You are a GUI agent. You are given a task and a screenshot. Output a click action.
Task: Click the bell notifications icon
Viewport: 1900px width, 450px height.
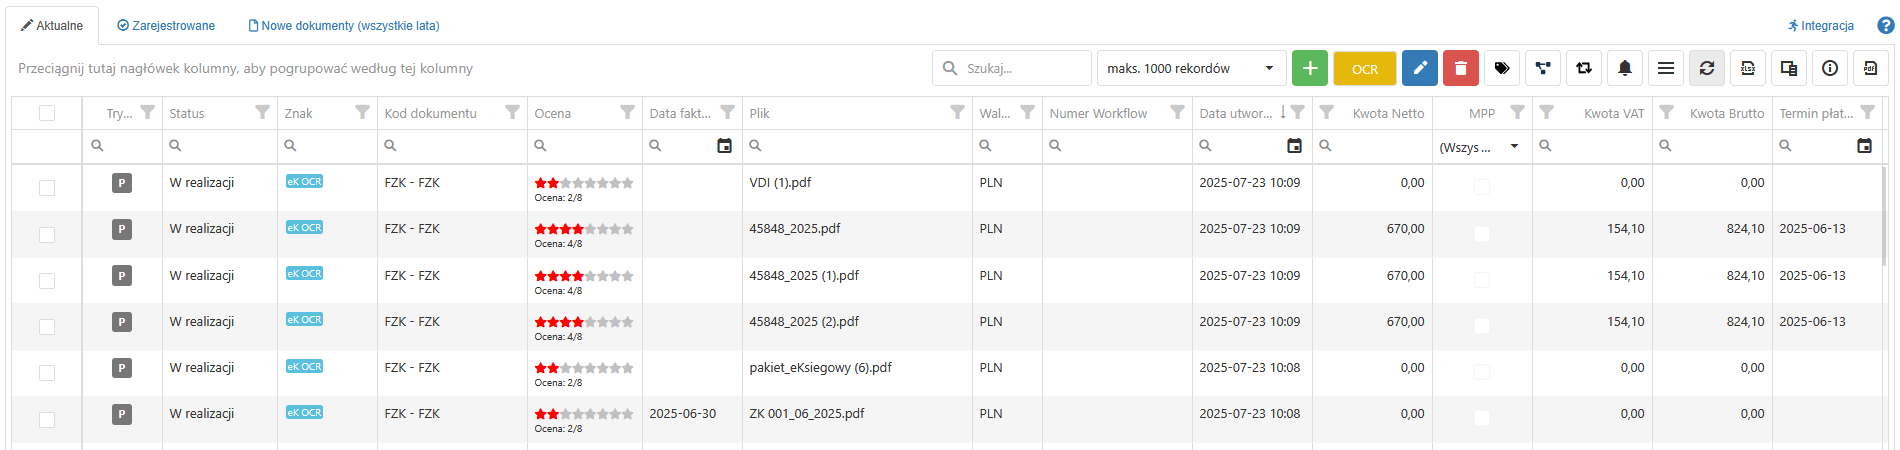(1625, 68)
